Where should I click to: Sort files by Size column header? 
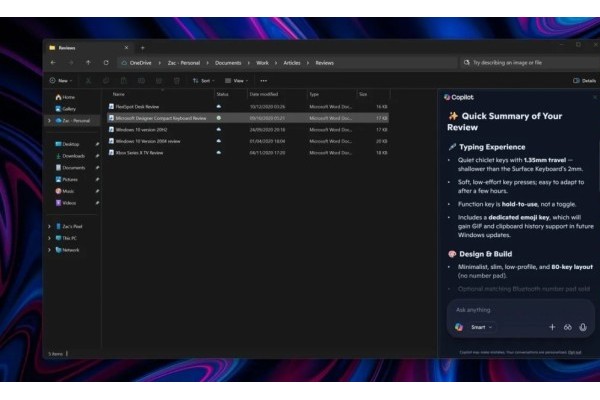tap(363, 94)
